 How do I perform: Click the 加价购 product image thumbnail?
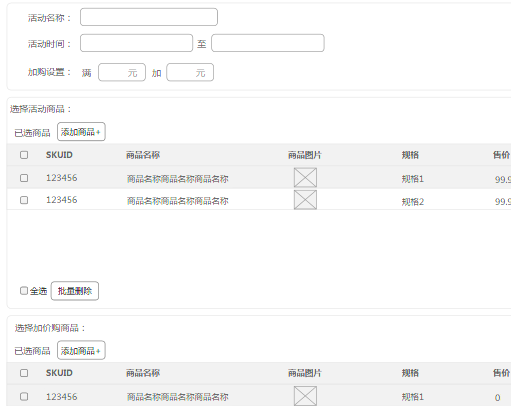(305, 396)
